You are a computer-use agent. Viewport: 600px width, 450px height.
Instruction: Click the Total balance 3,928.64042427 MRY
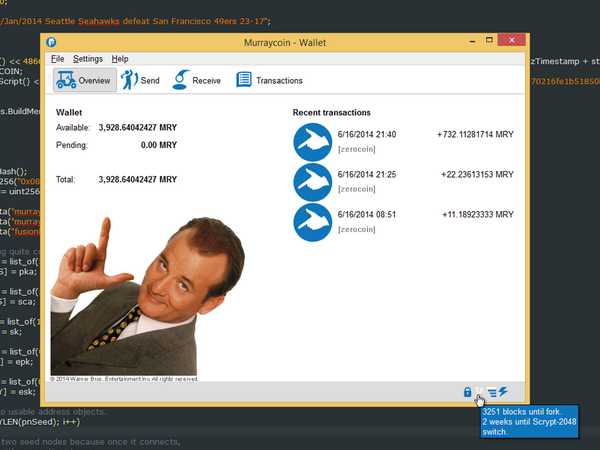pos(138,179)
